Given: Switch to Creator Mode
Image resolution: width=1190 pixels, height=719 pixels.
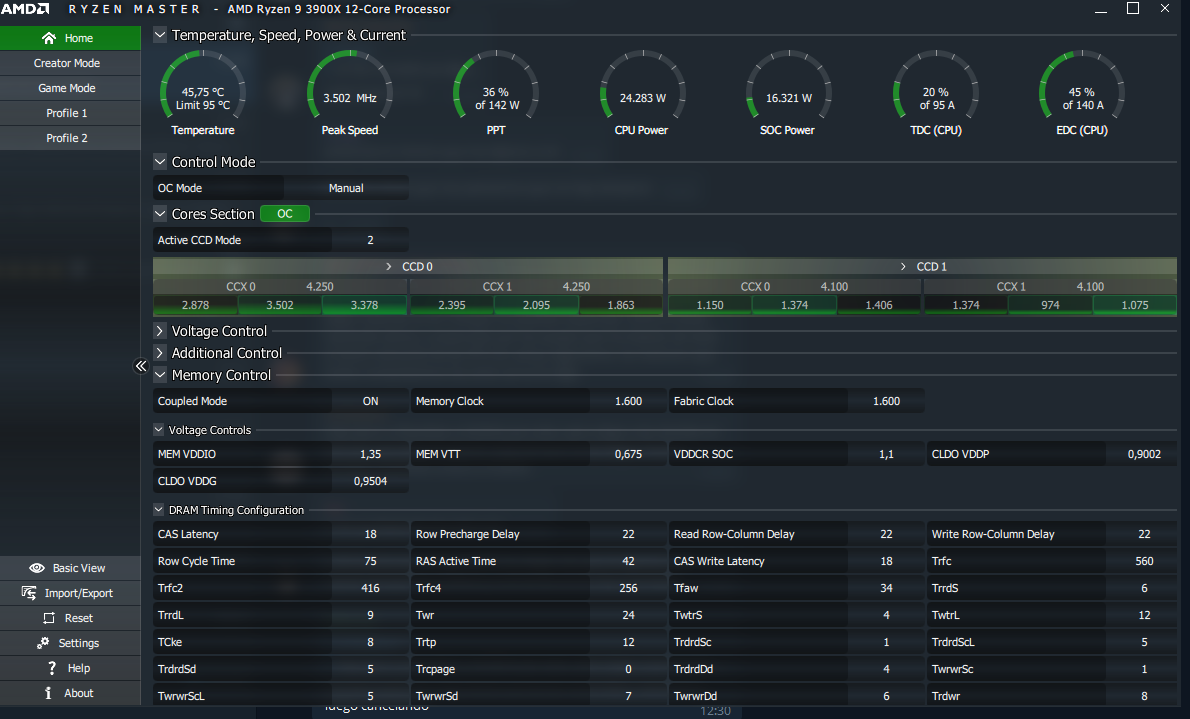Looking at the screenshot, I should (x=71, y=63).
